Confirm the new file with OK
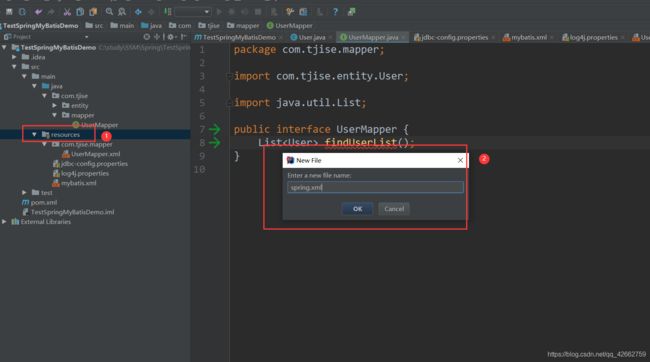Screen dimensions: 650x362 coord(357,209)
